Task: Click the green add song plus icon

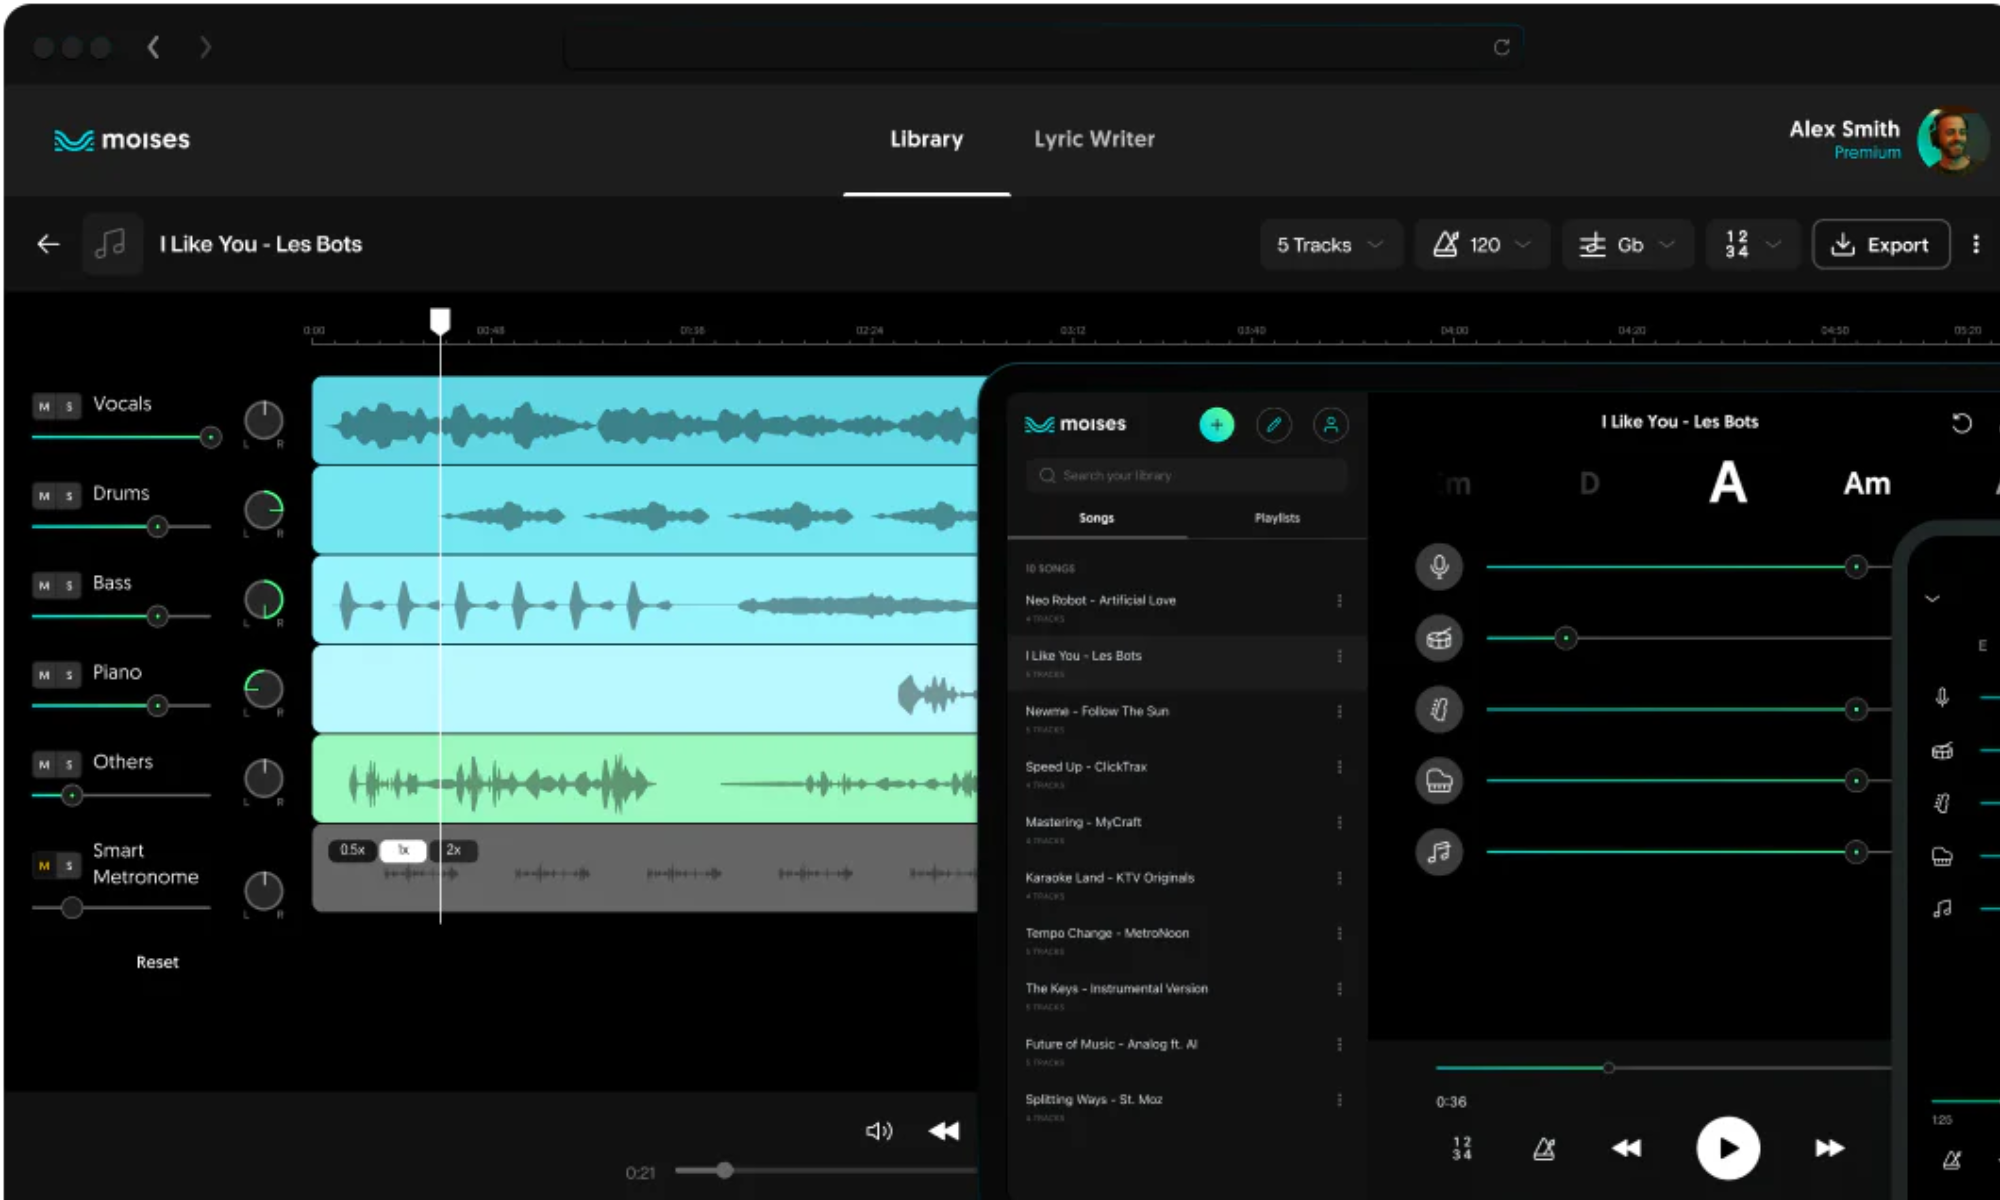Action: [x=1216, y=425]
